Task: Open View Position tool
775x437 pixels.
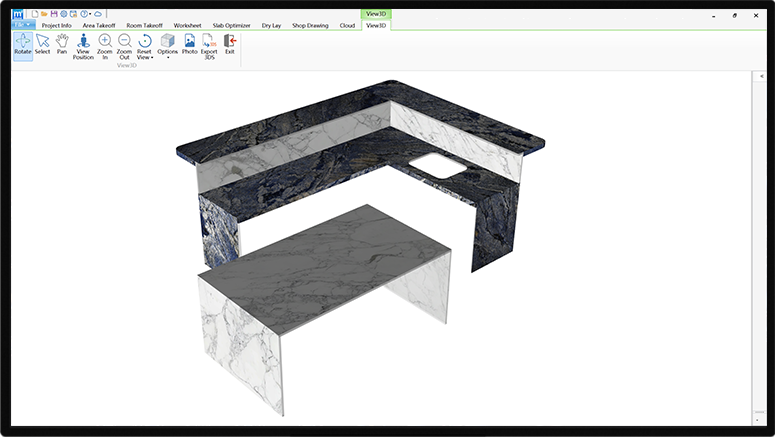Action: pyautogui.click(x=83, y=47)
